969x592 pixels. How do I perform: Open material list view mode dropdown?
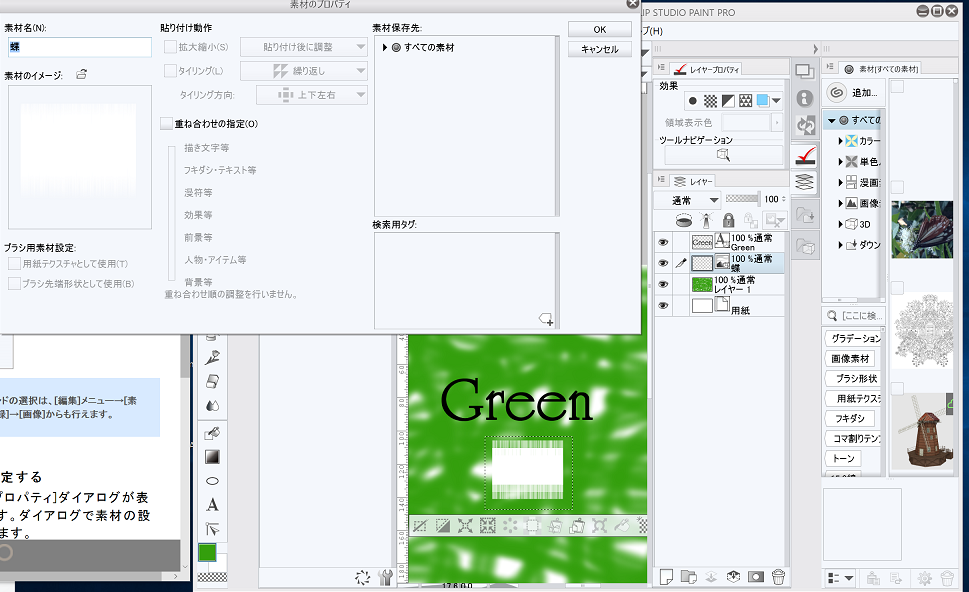[841, 578]
